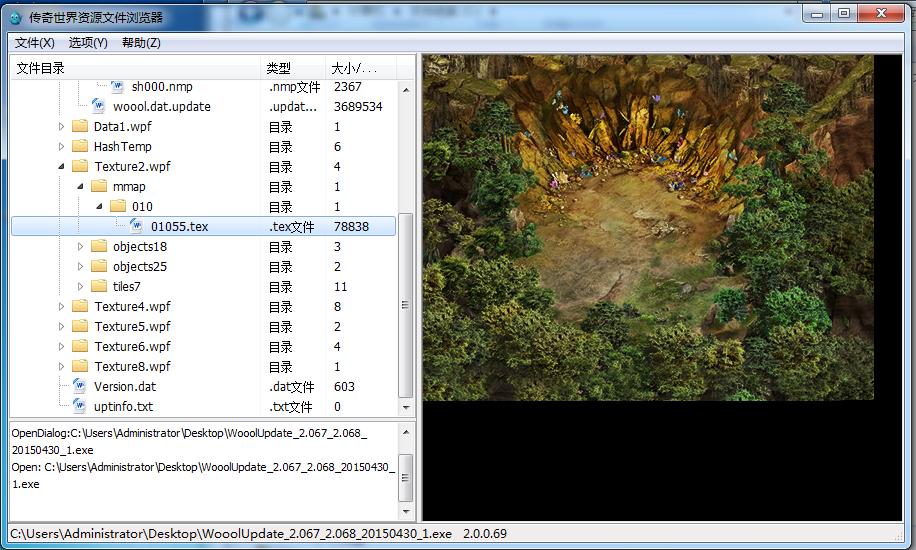
Task: Collapse the 010 tree node
Action: point(99,206)
